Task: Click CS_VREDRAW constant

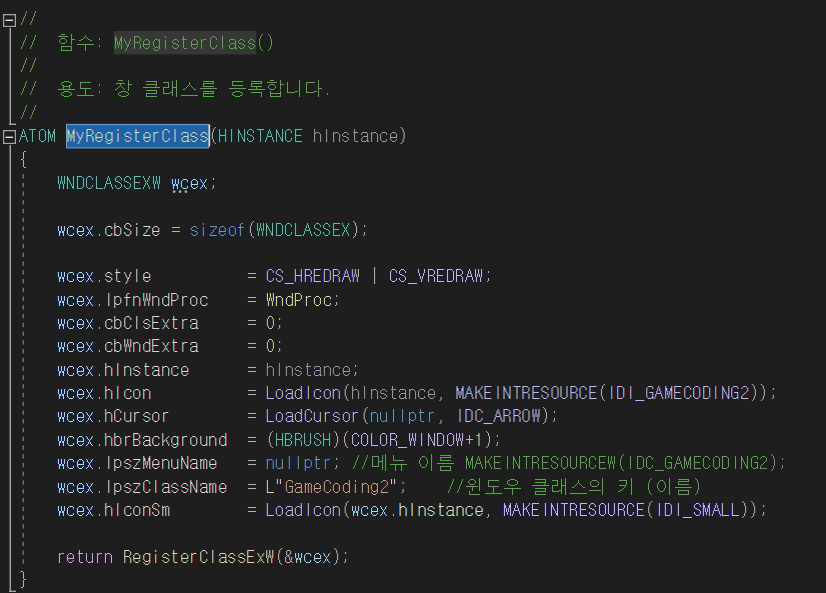Action: coord(436,276)
